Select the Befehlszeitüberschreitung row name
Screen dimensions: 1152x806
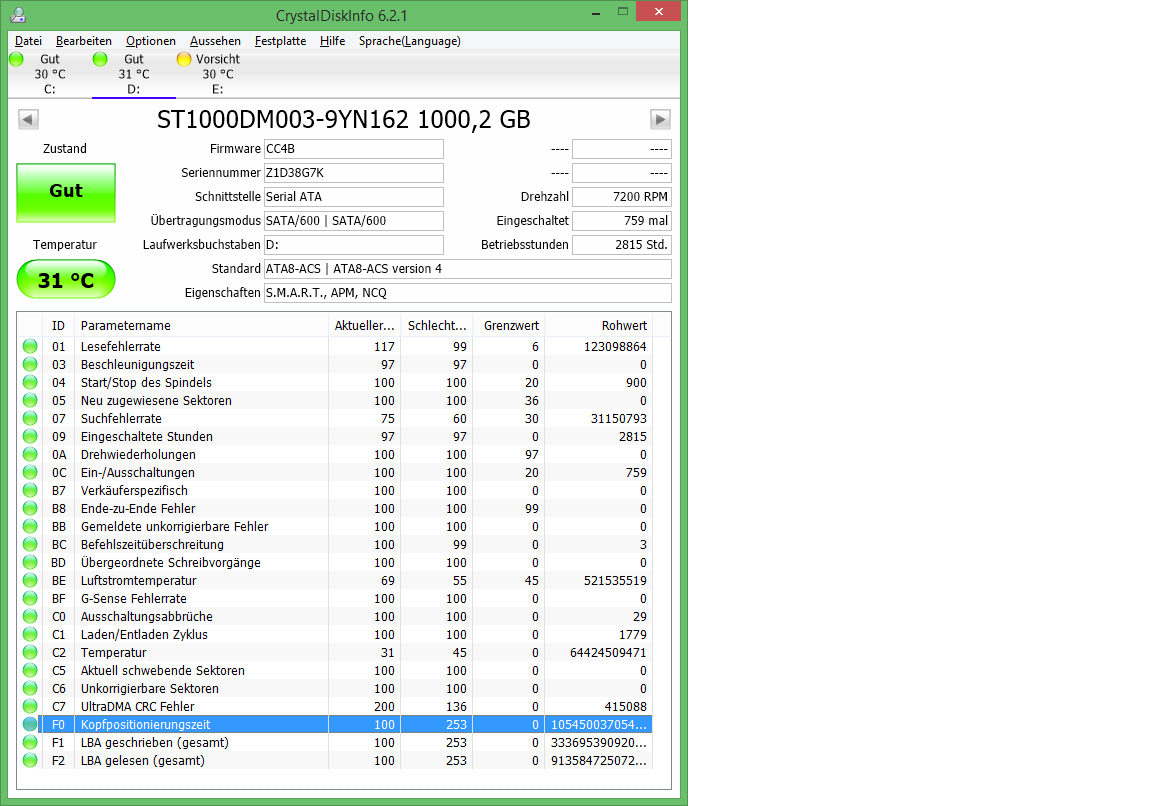pos(152,544)
